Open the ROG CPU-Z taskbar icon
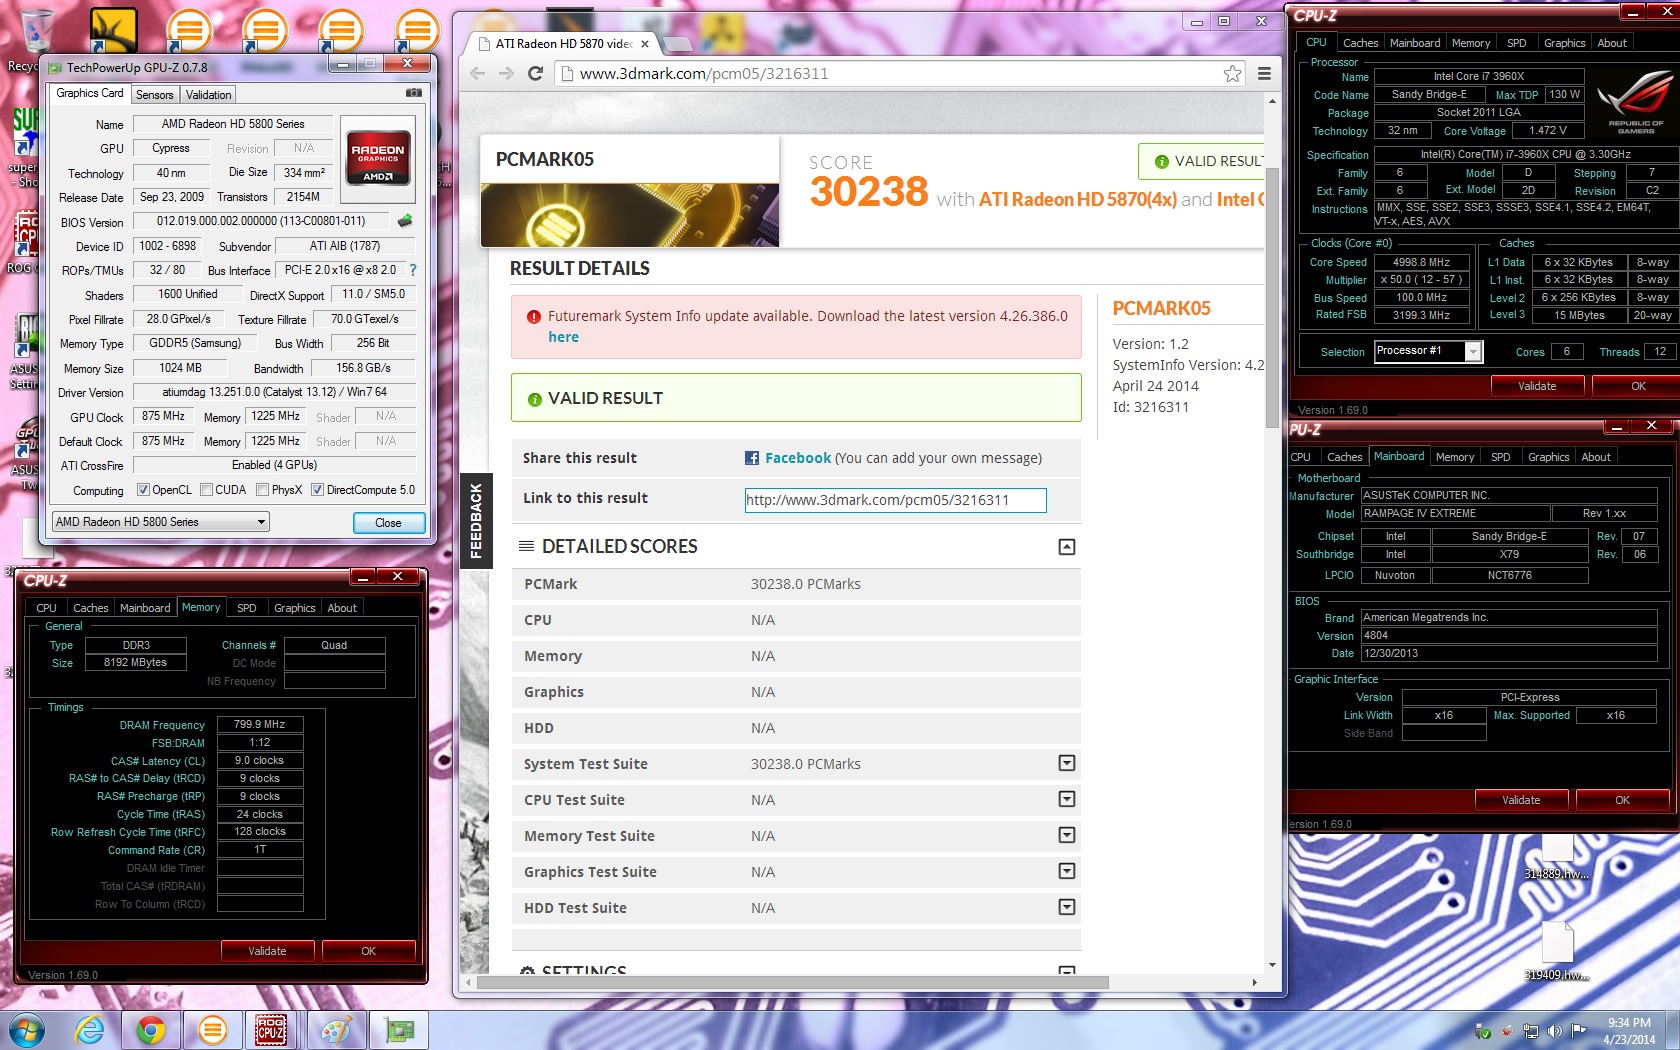Viewport: 1680px width, 1050px height. [x=271, y=1030]
